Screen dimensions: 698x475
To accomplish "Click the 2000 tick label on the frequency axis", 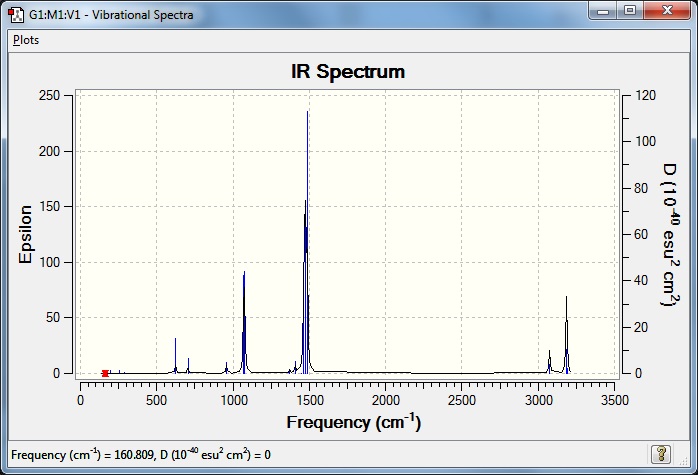I will (x=386, y=400).
